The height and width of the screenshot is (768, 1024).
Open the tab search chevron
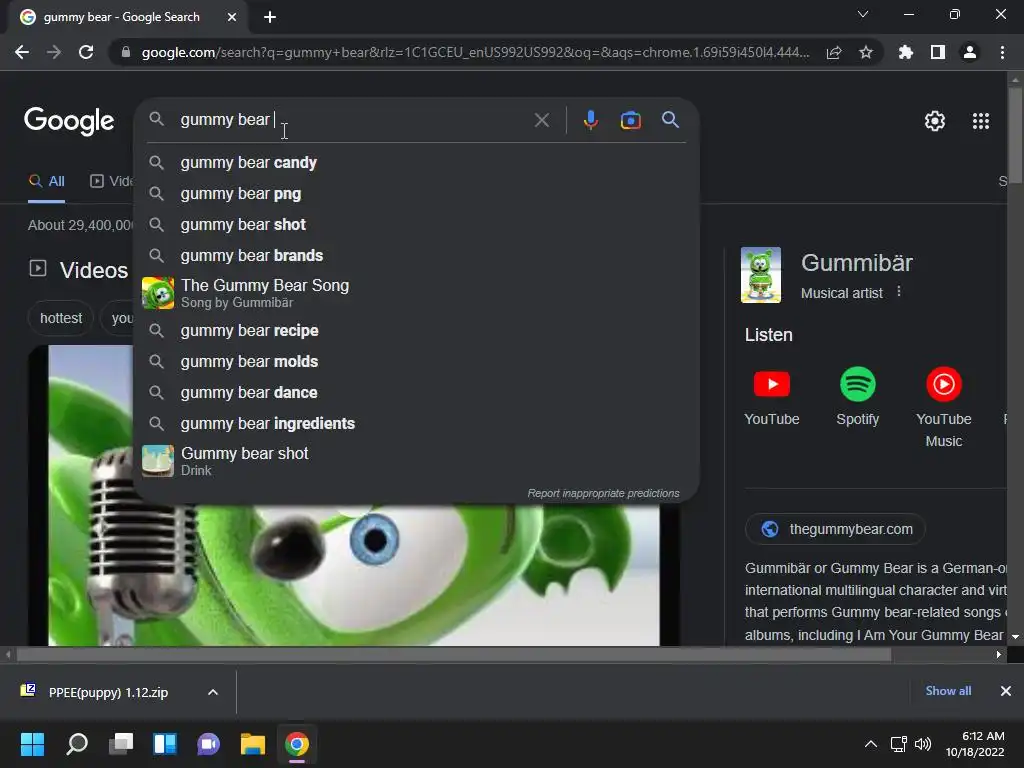[x=863, y=14]
